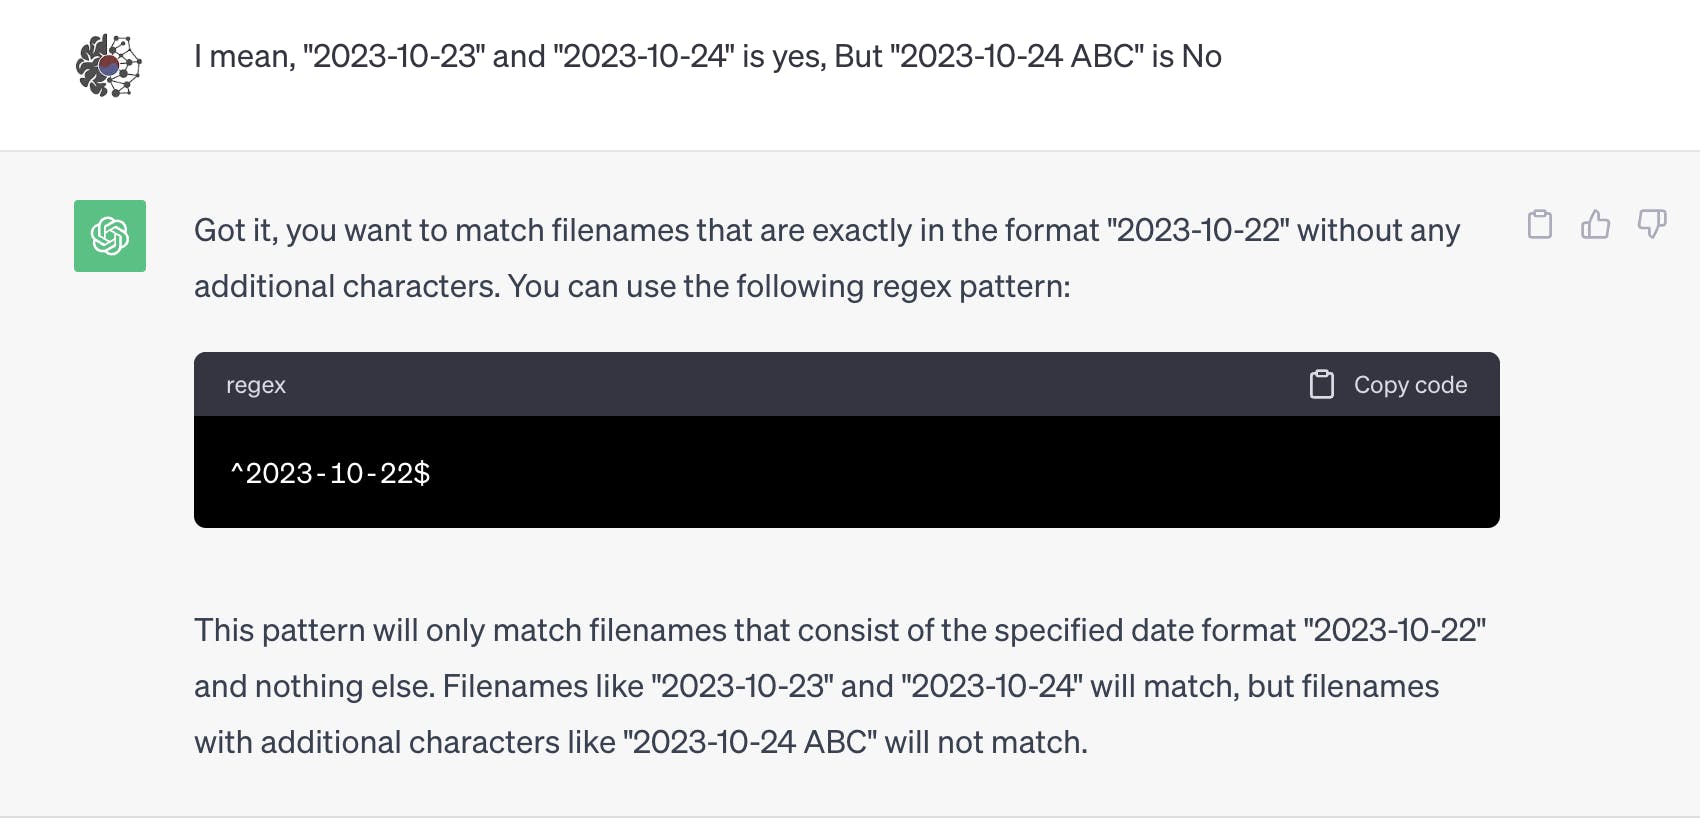This screenshot has width=1700, height=822.
Task: Click the "regex" language label
Action: click(256, 385)
